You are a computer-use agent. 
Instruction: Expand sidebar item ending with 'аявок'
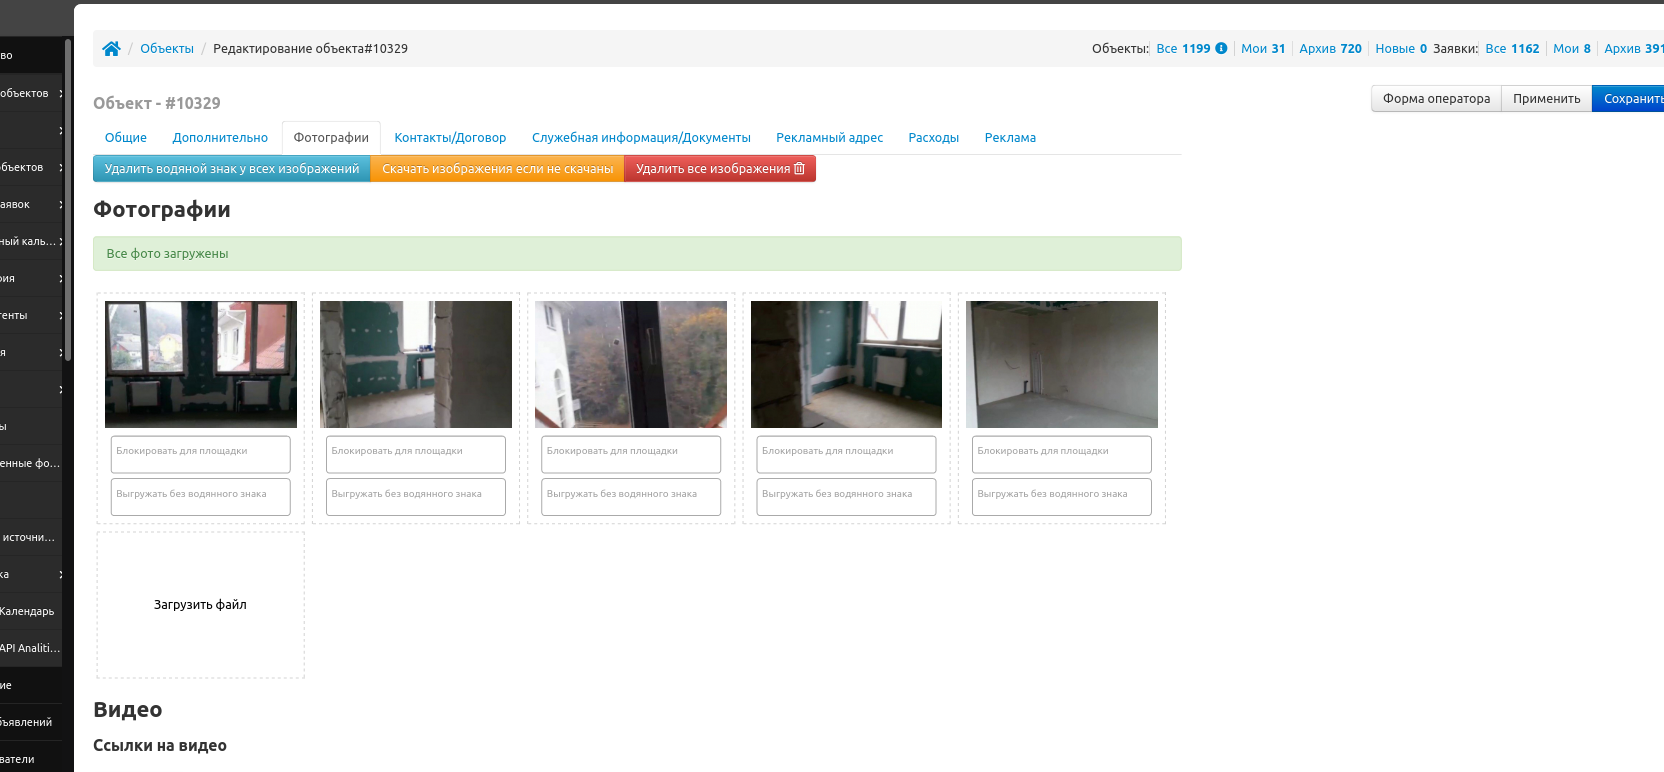pos(31,204)
